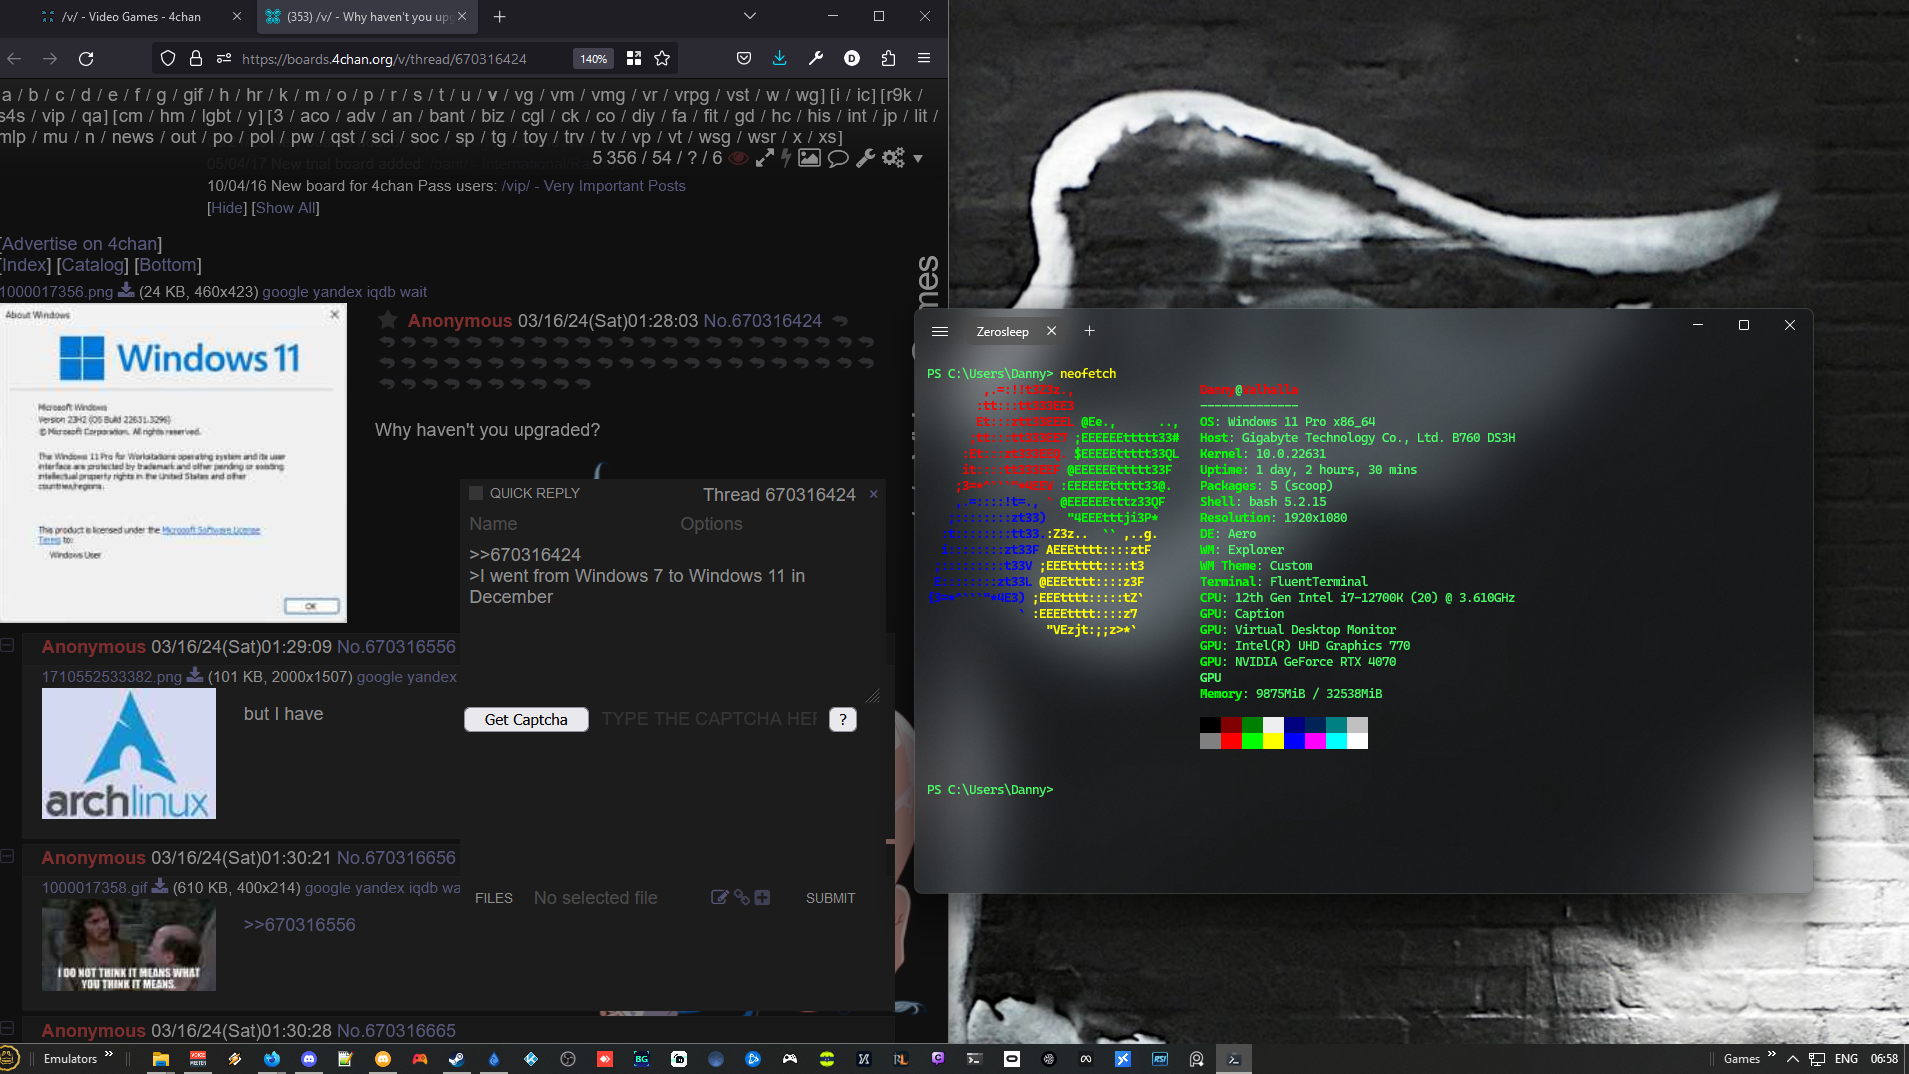Expand the Games taskbar toolbar chevron

pyautogui.click(x=1772, y=1055)
